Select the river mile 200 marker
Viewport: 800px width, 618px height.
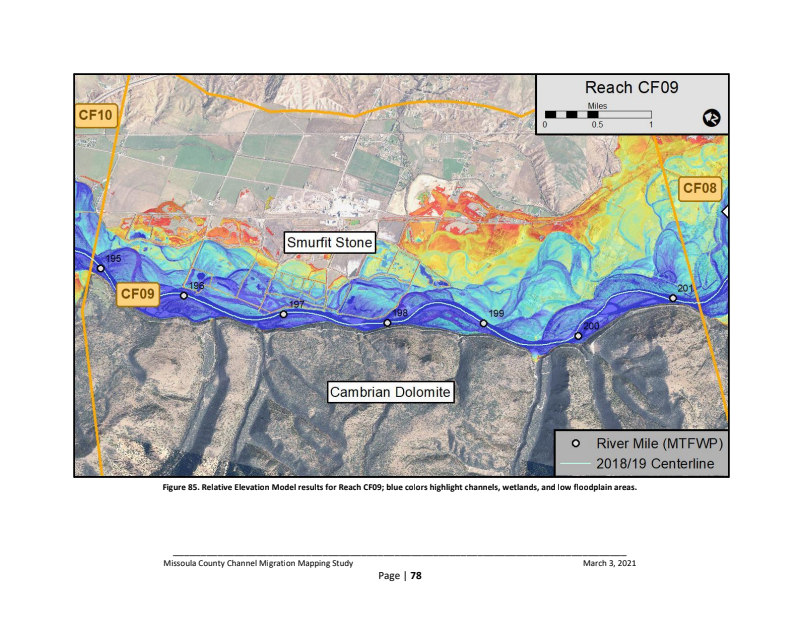click(x=578, y=336)
